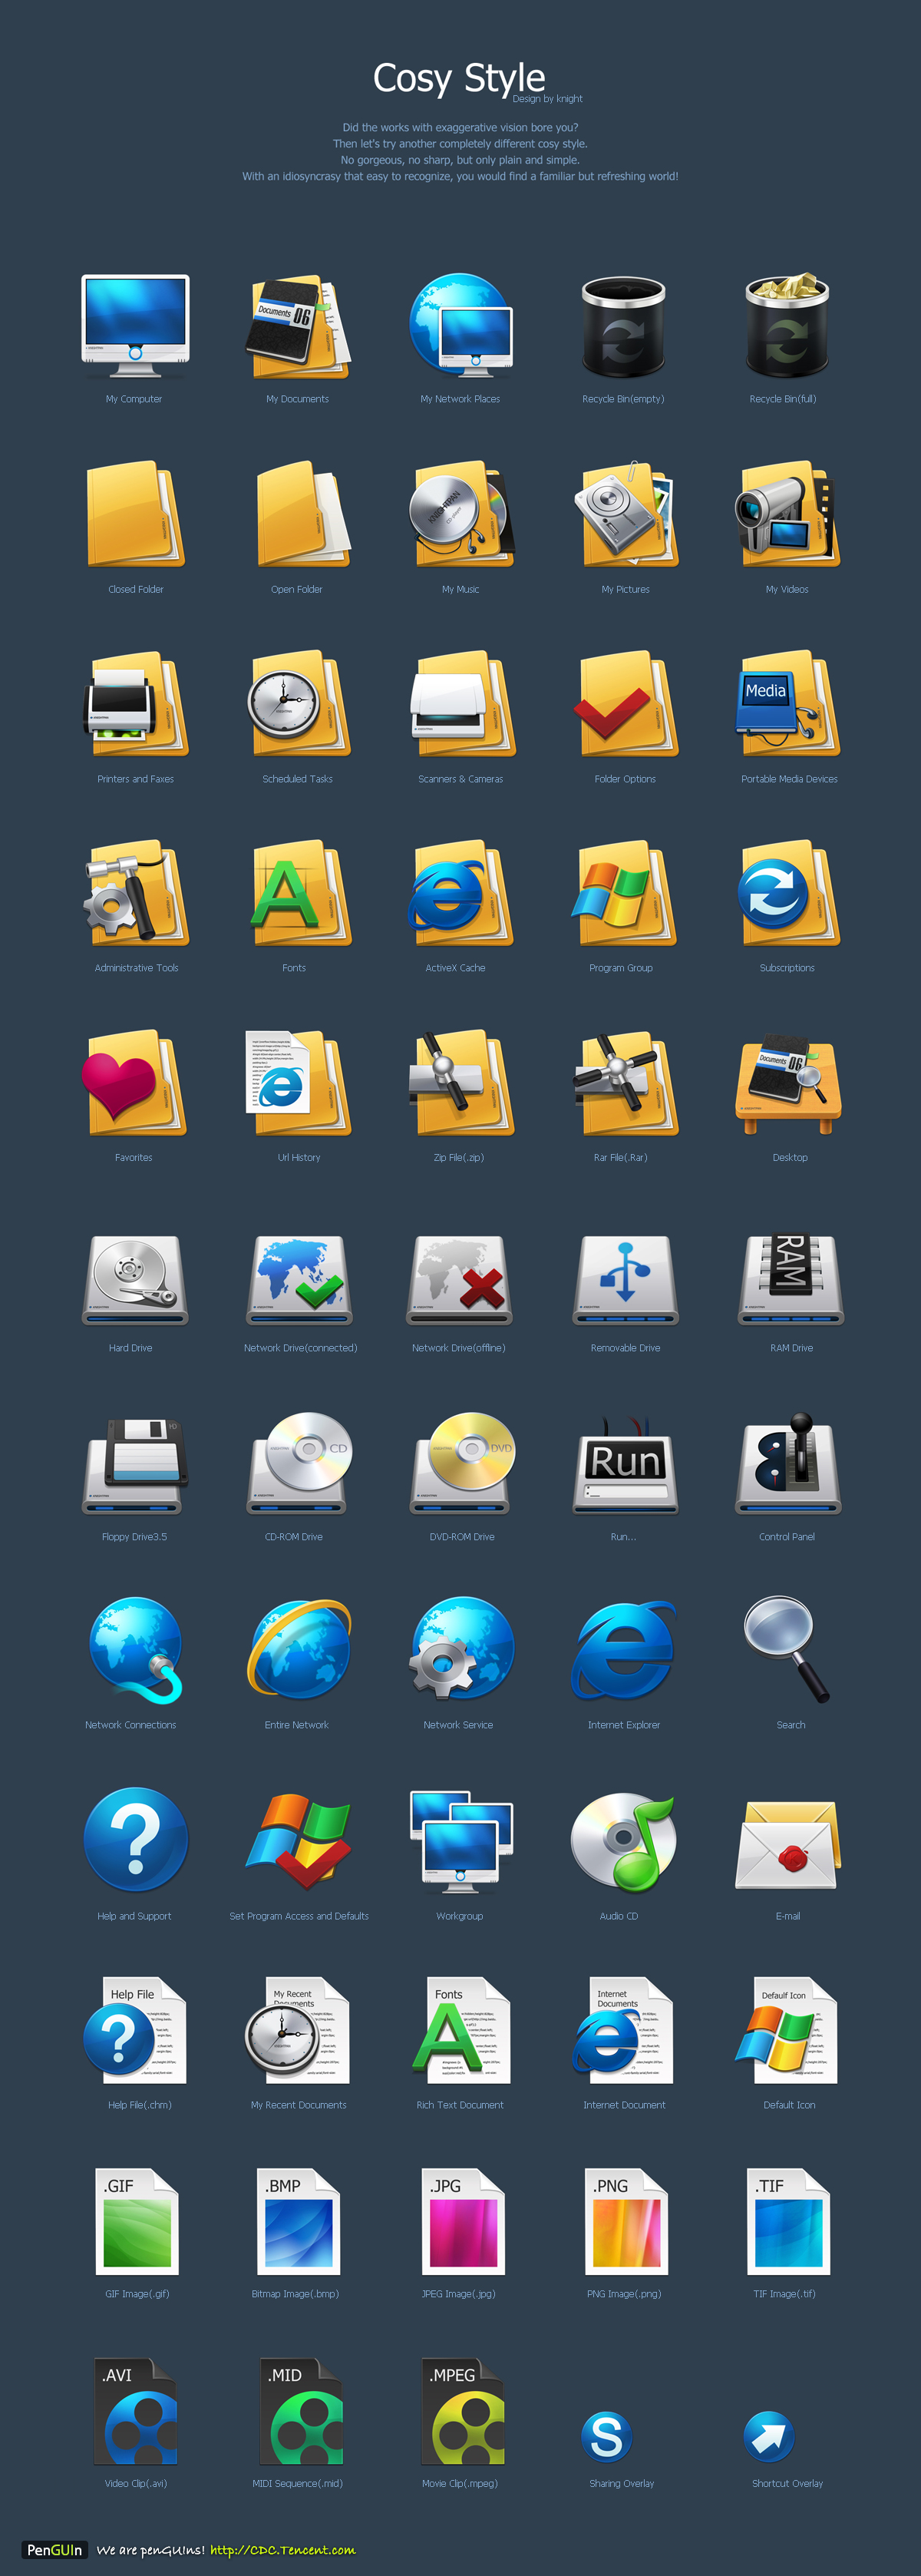Open the My Documents folder icon

click(298, 328)
